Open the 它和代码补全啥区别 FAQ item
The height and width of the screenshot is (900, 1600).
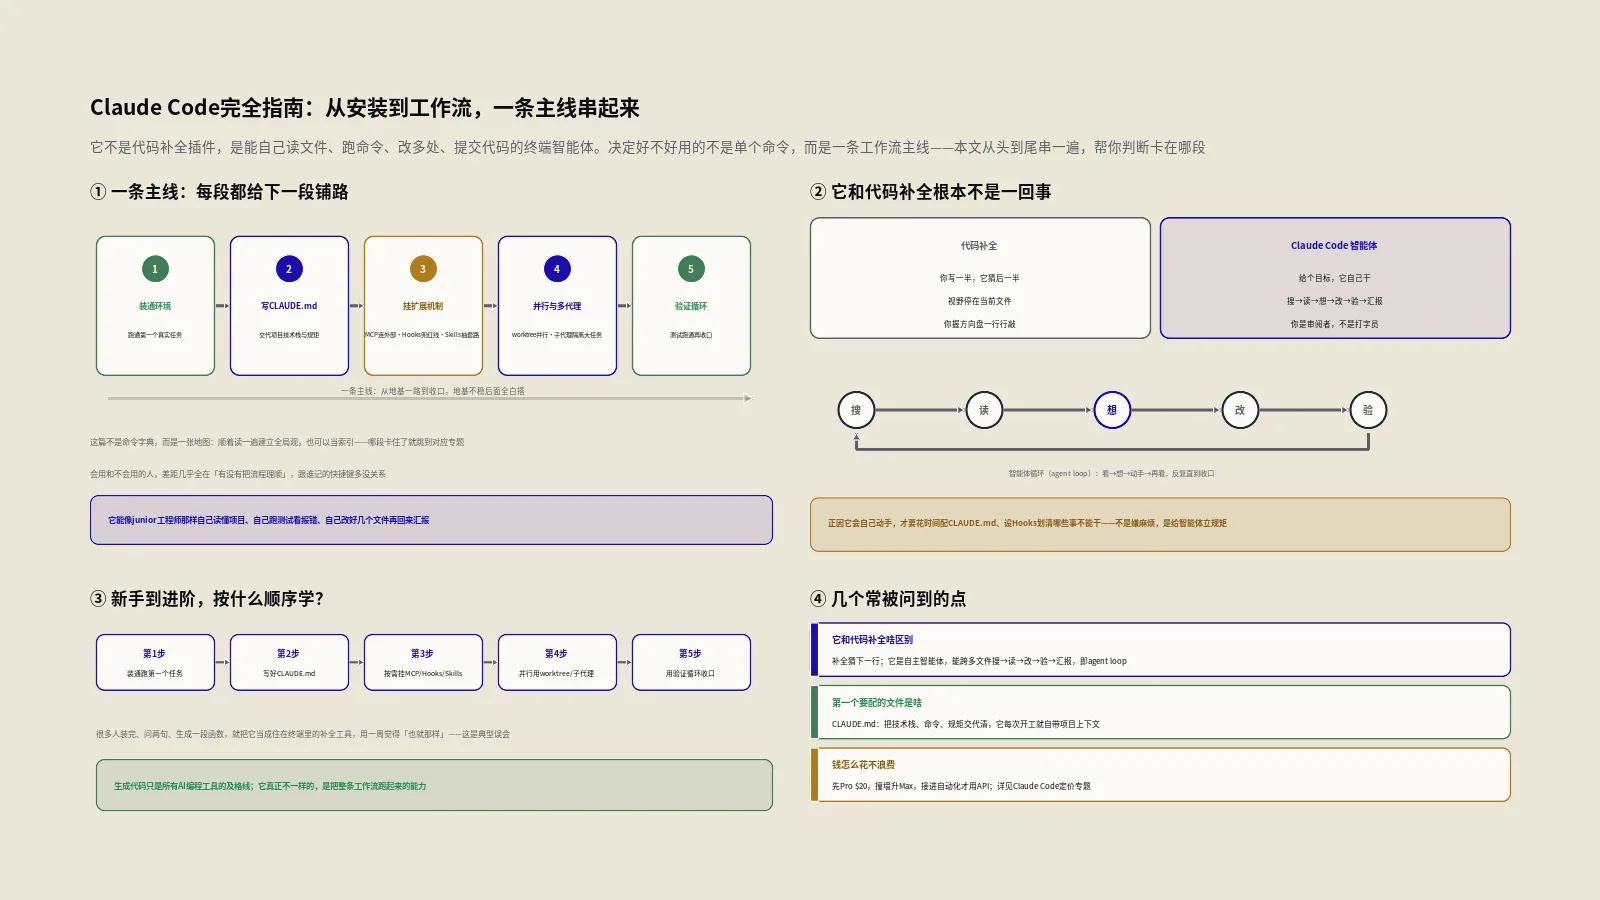(1160, 650)
